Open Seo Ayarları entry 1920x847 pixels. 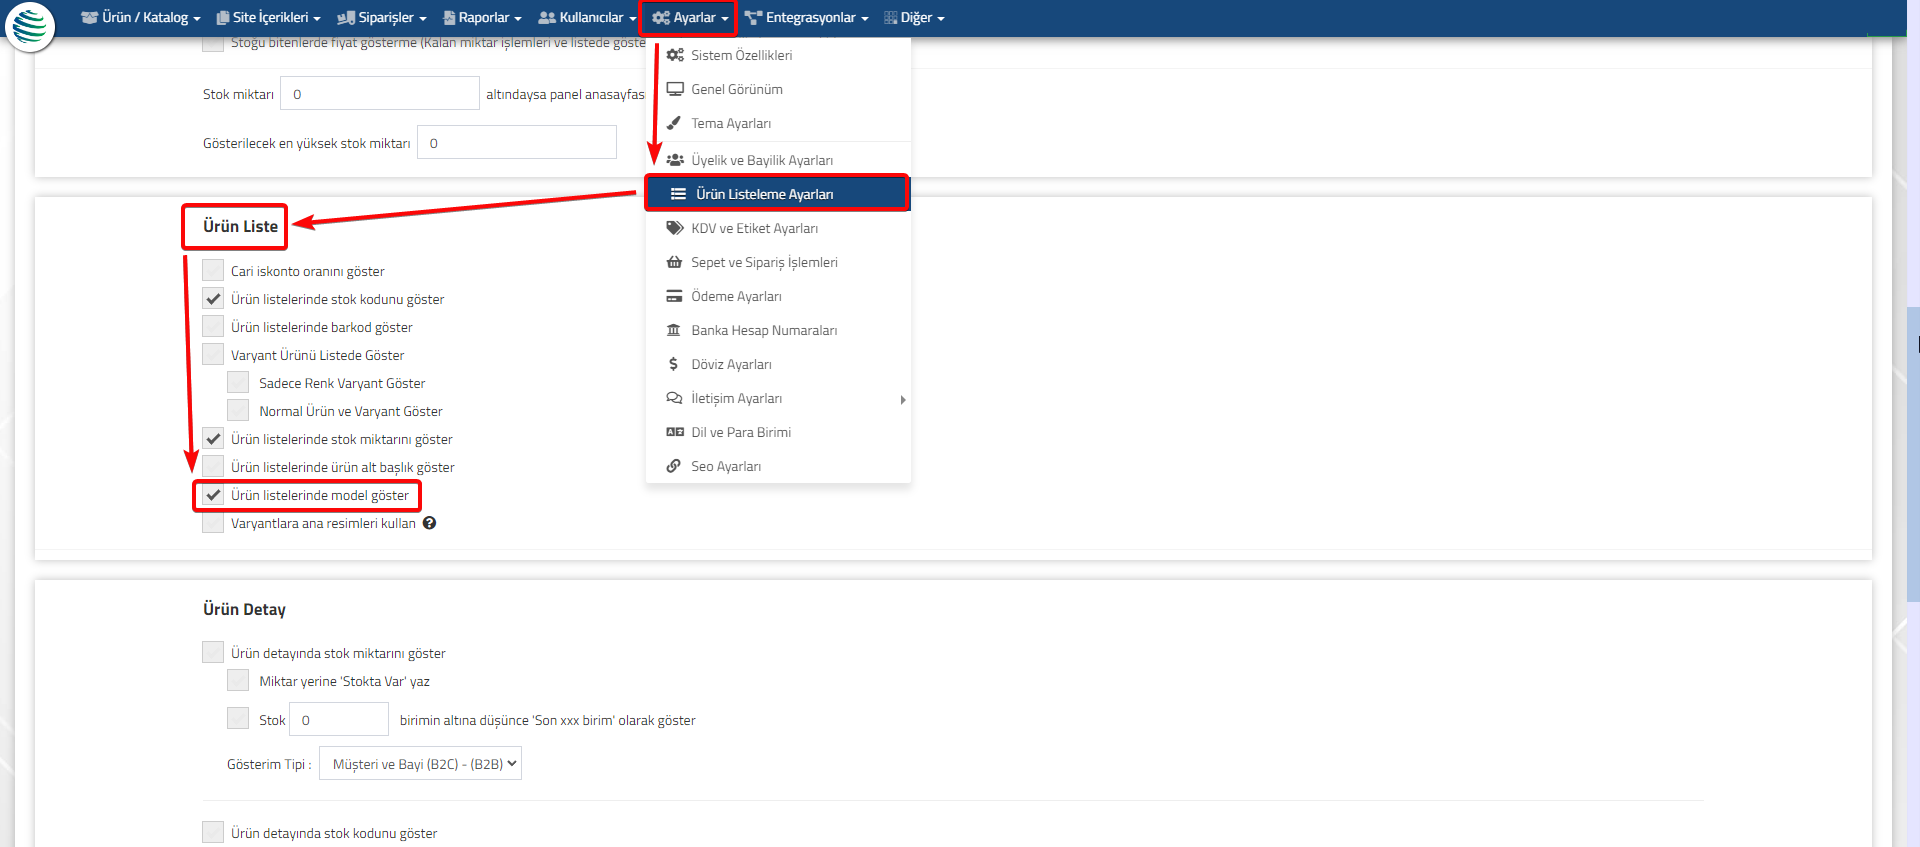click(x=778, y=466)
